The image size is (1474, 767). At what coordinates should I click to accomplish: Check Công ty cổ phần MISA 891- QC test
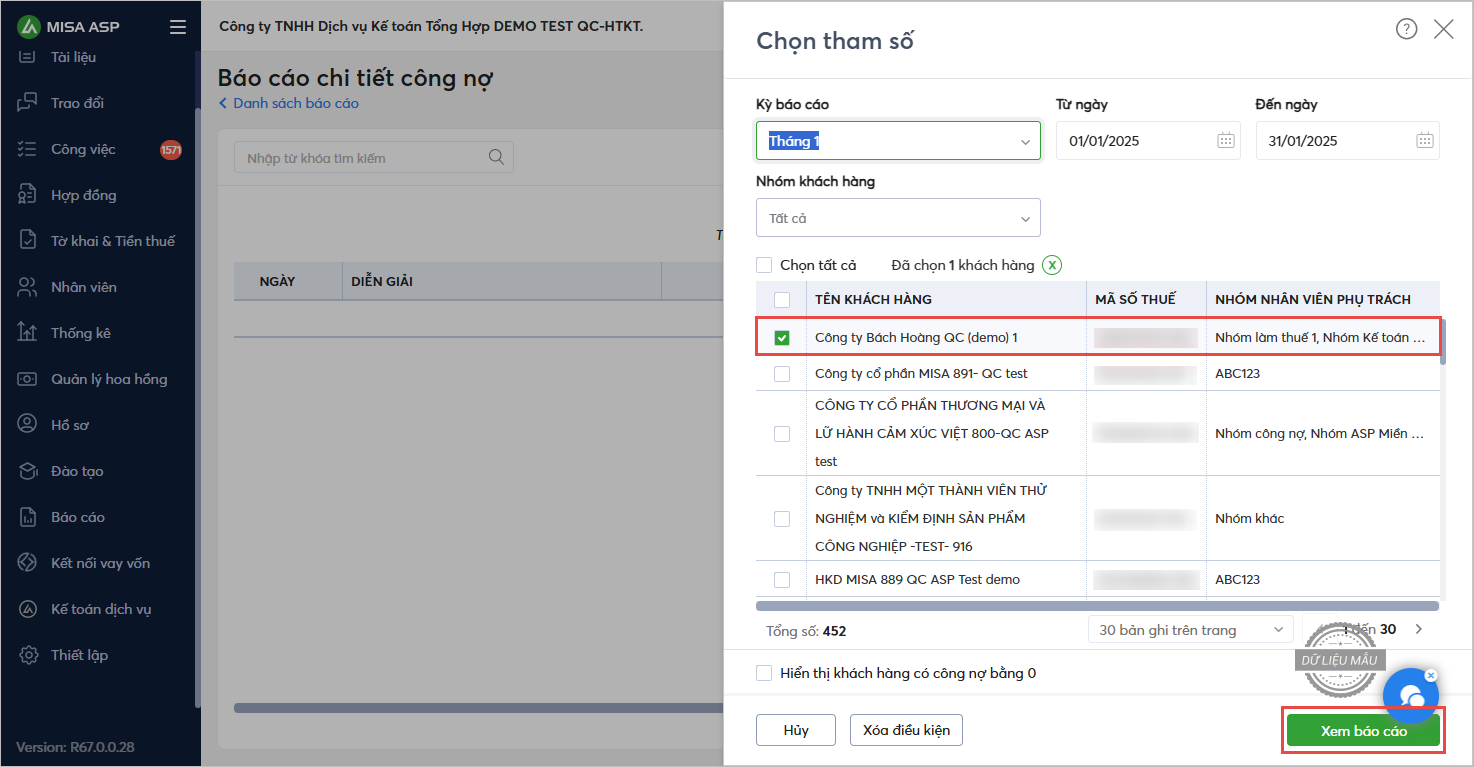(x=782, y=374)
